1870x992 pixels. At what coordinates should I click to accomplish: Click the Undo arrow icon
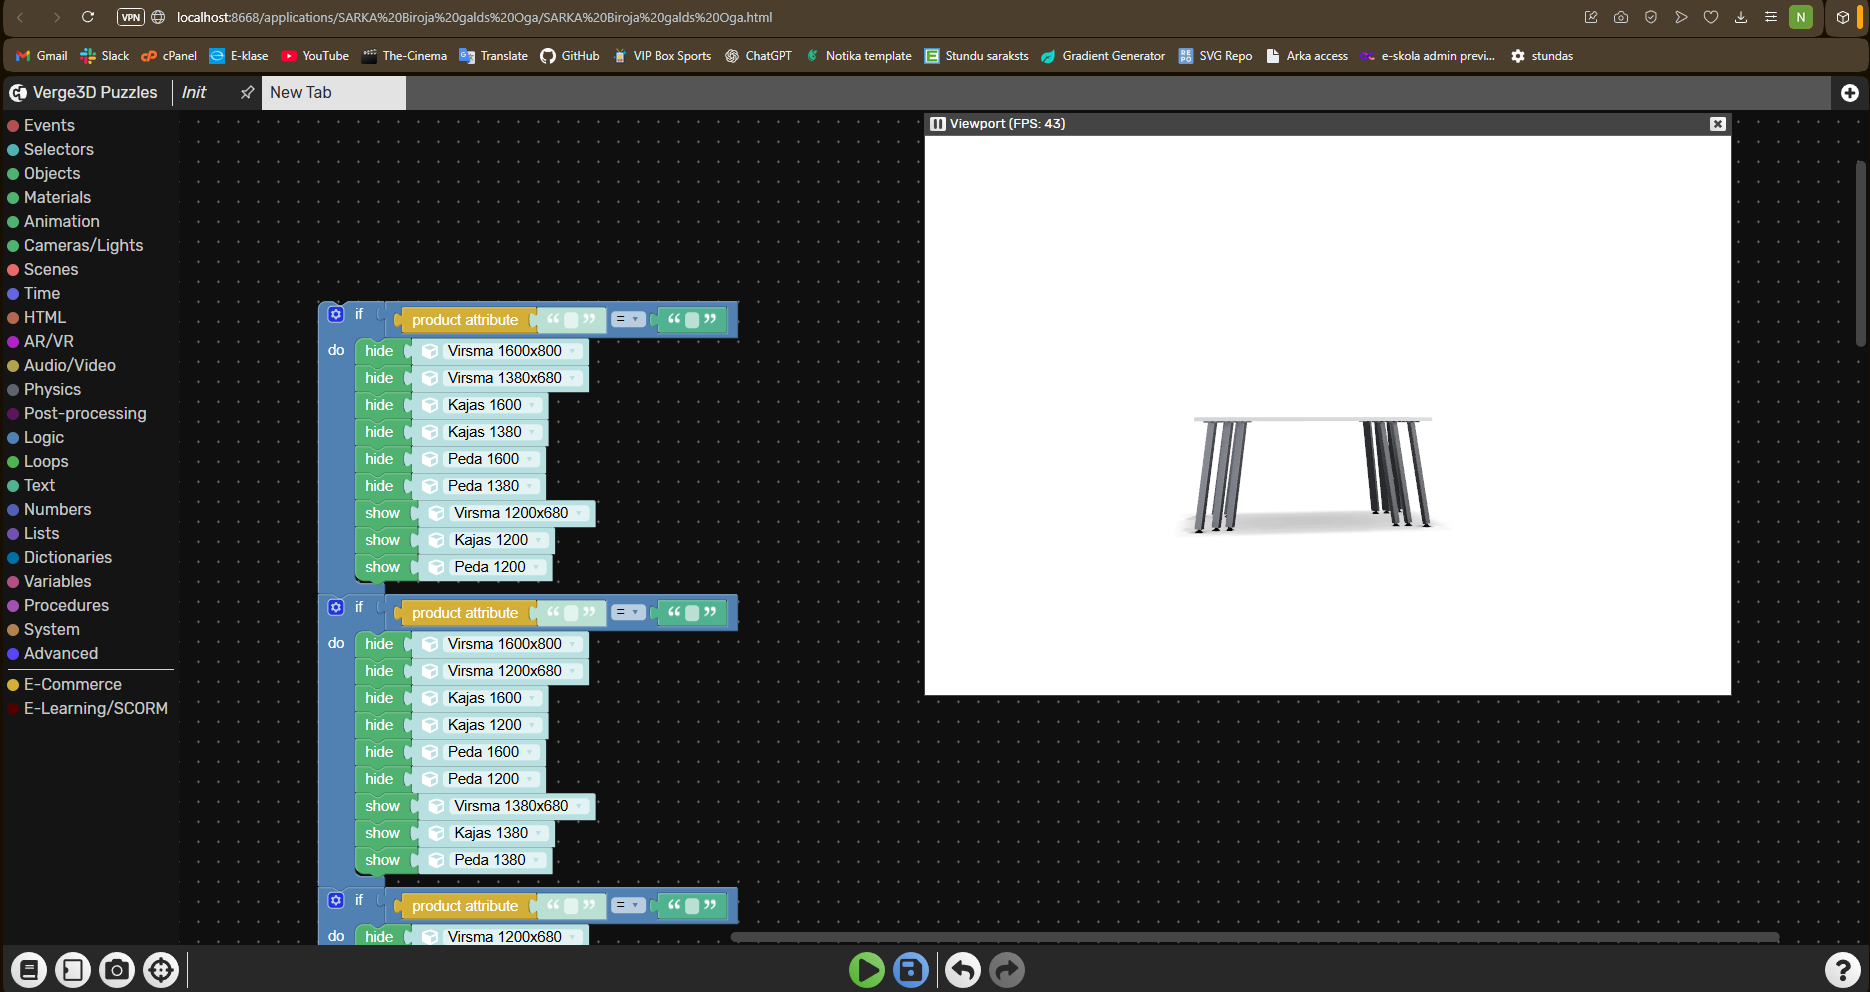point(963,970)
